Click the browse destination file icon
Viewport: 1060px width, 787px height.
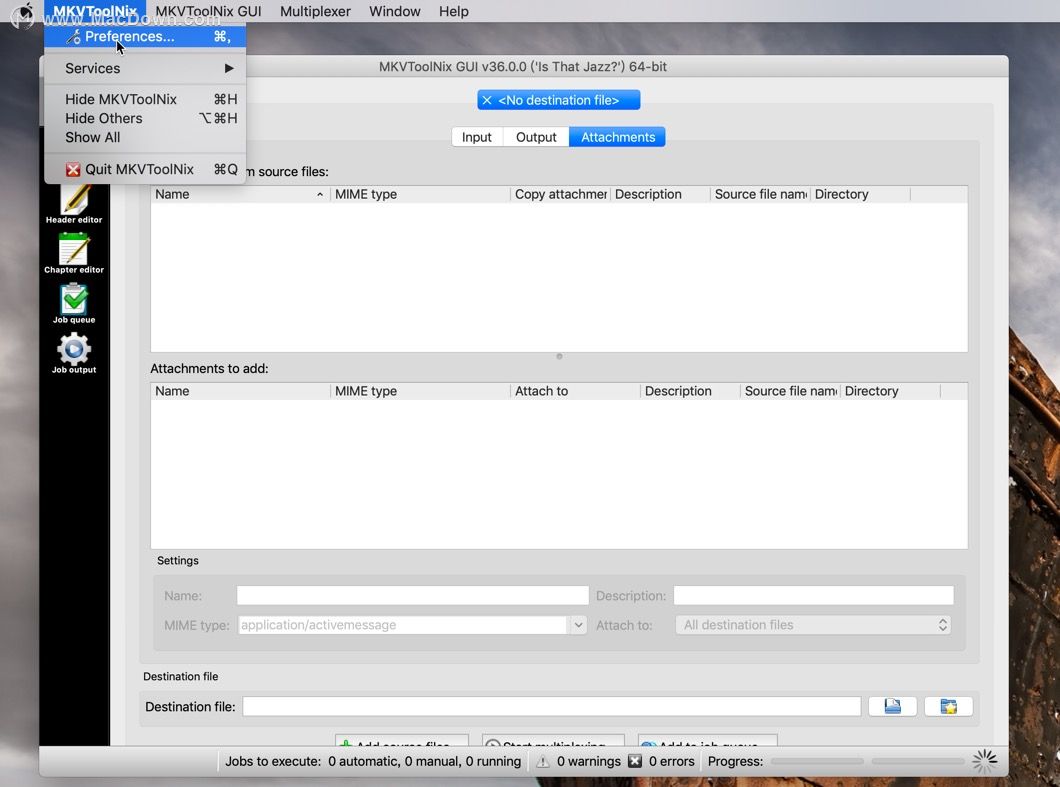tap(892, 707)
